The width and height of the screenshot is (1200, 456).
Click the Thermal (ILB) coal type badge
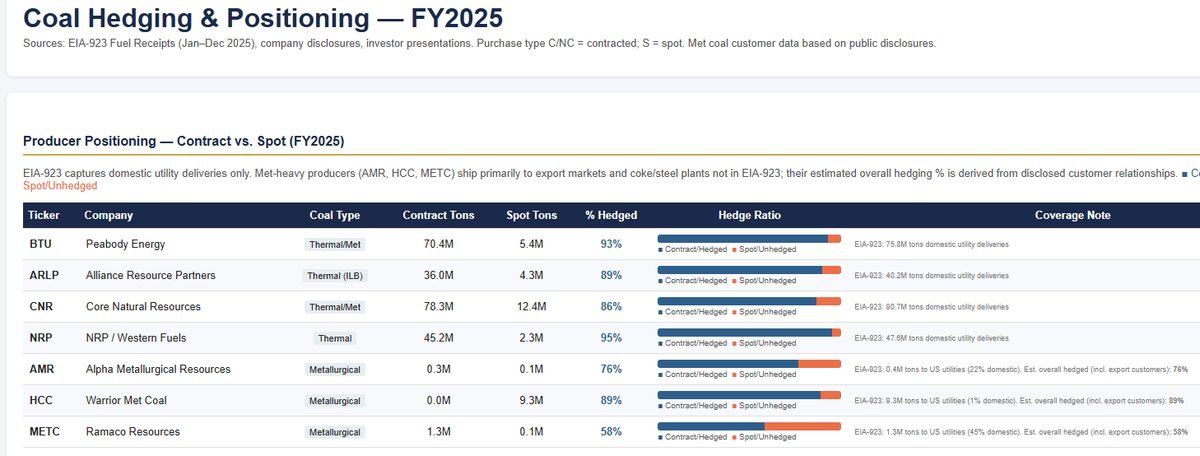pyautogui.click(x=335, y=276)
